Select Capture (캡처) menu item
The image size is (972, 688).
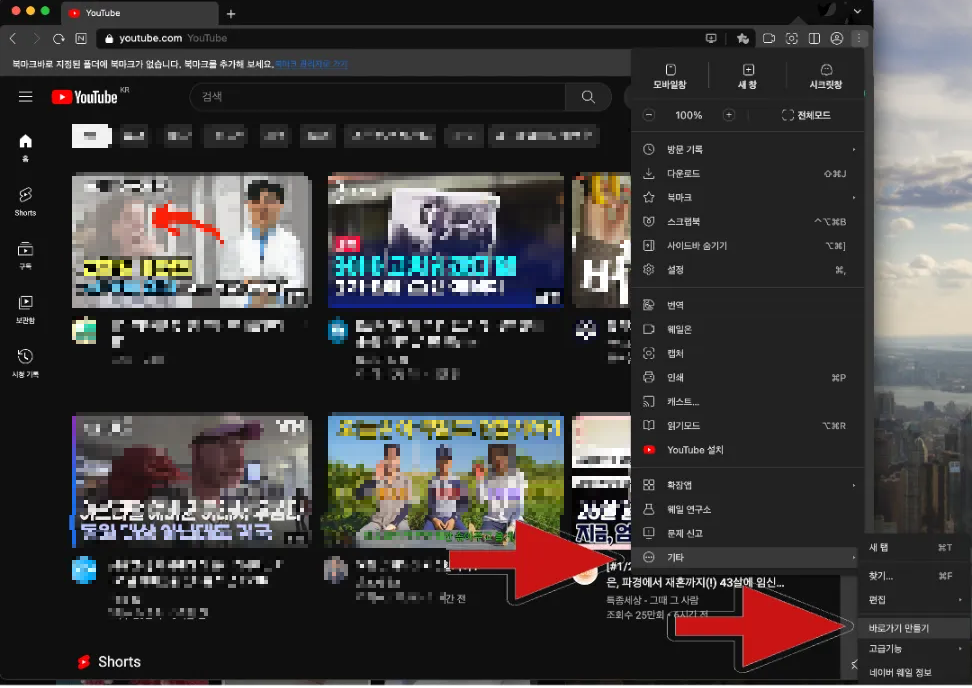(x=748, y=354)
